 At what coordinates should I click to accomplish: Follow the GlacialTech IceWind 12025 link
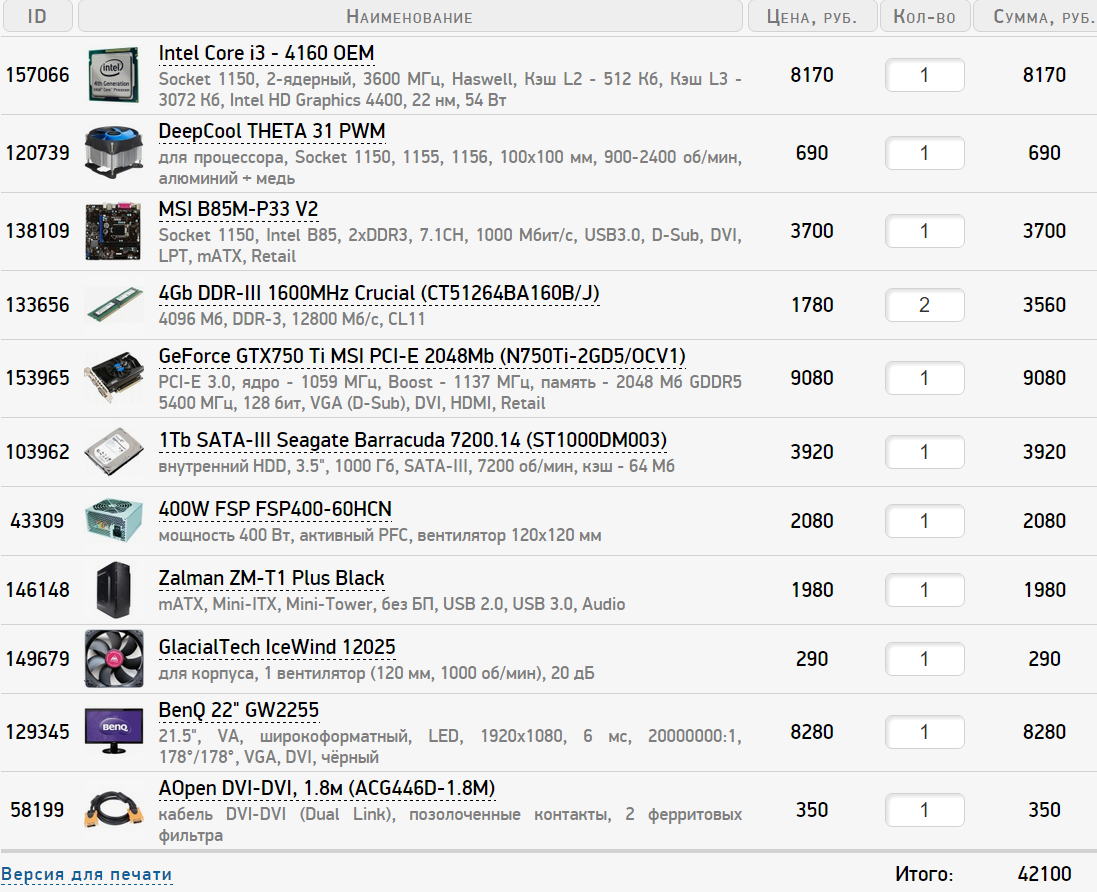(277, 647)
